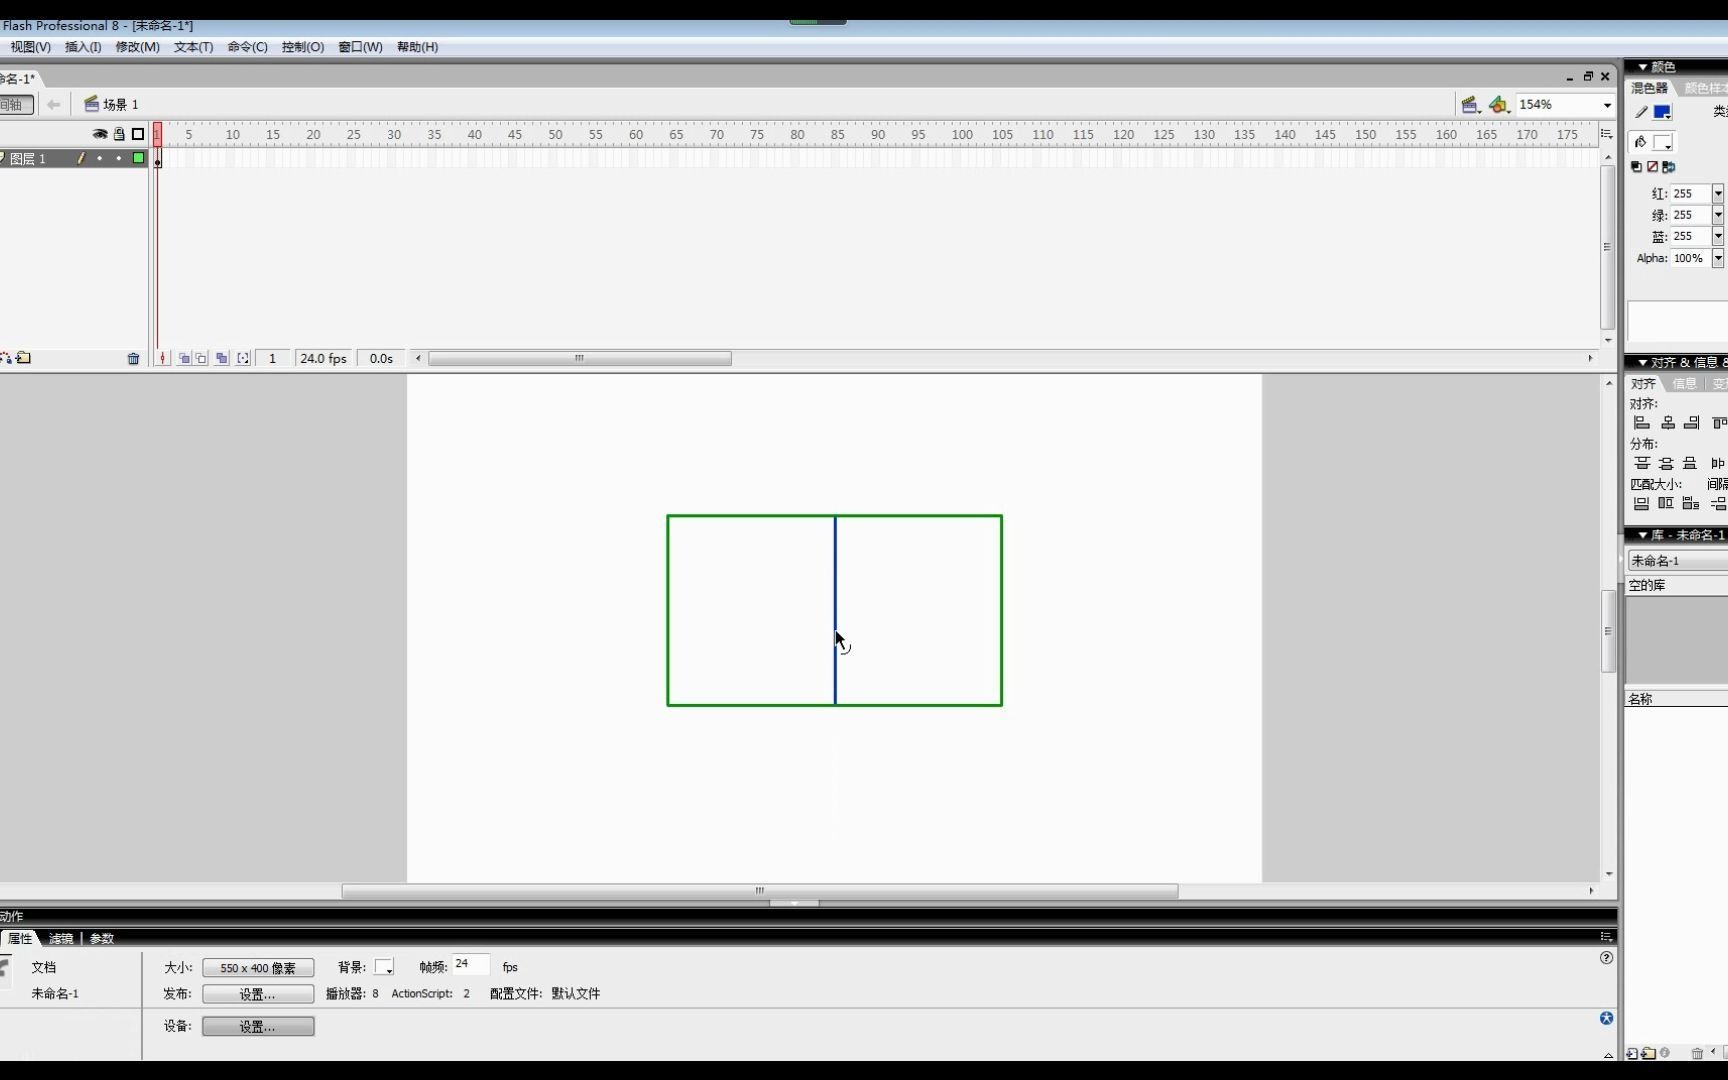1728x1080 pixels.
Task: Click the back arrow beside Scene 1
Action: (x=54, y=104)
